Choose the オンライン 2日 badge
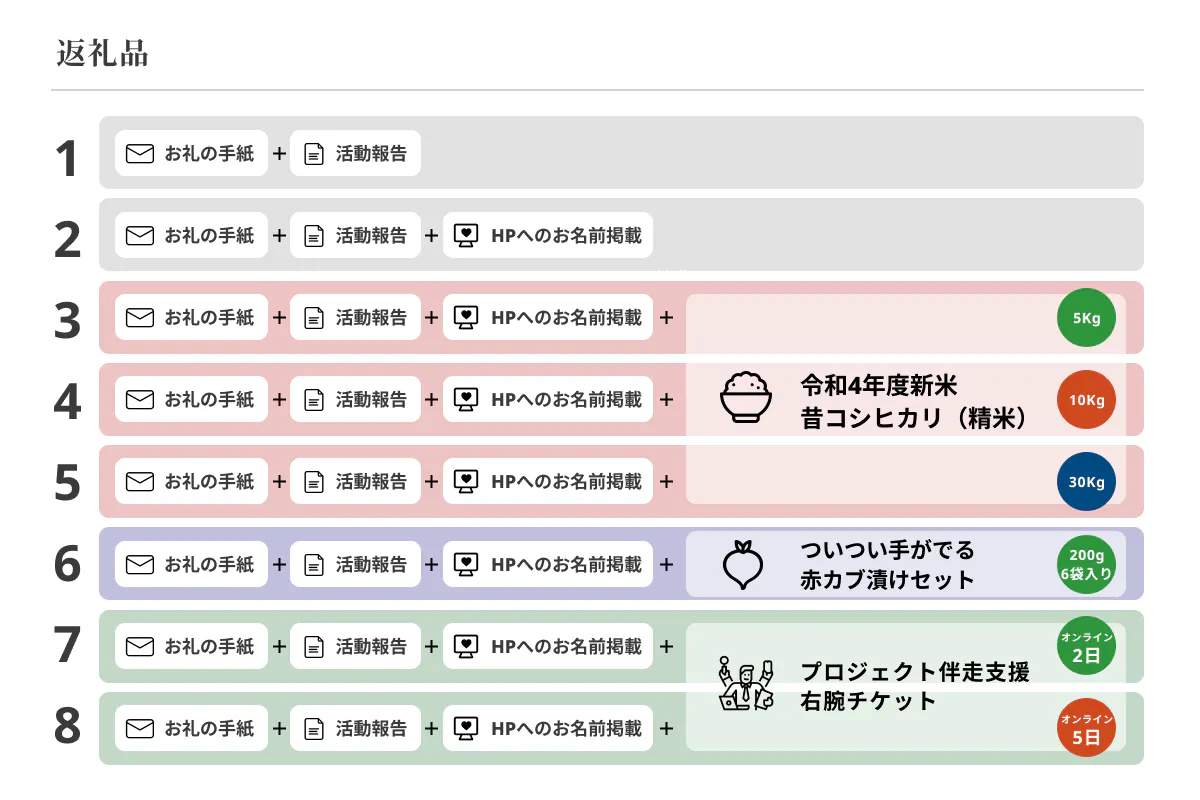1200x800 pixels. point(1086,646)
